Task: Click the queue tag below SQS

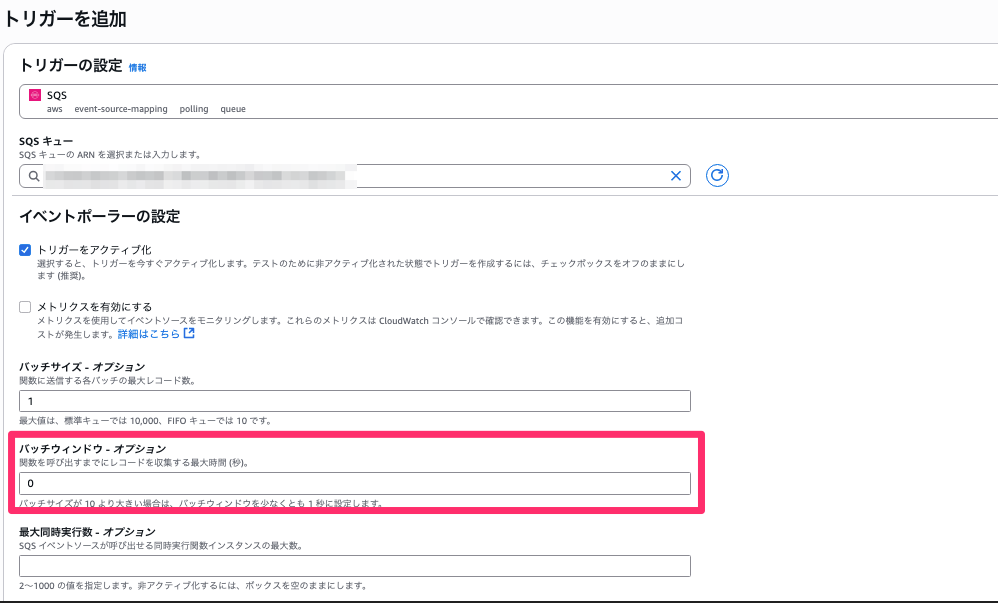Action: [x=233, y=109]
